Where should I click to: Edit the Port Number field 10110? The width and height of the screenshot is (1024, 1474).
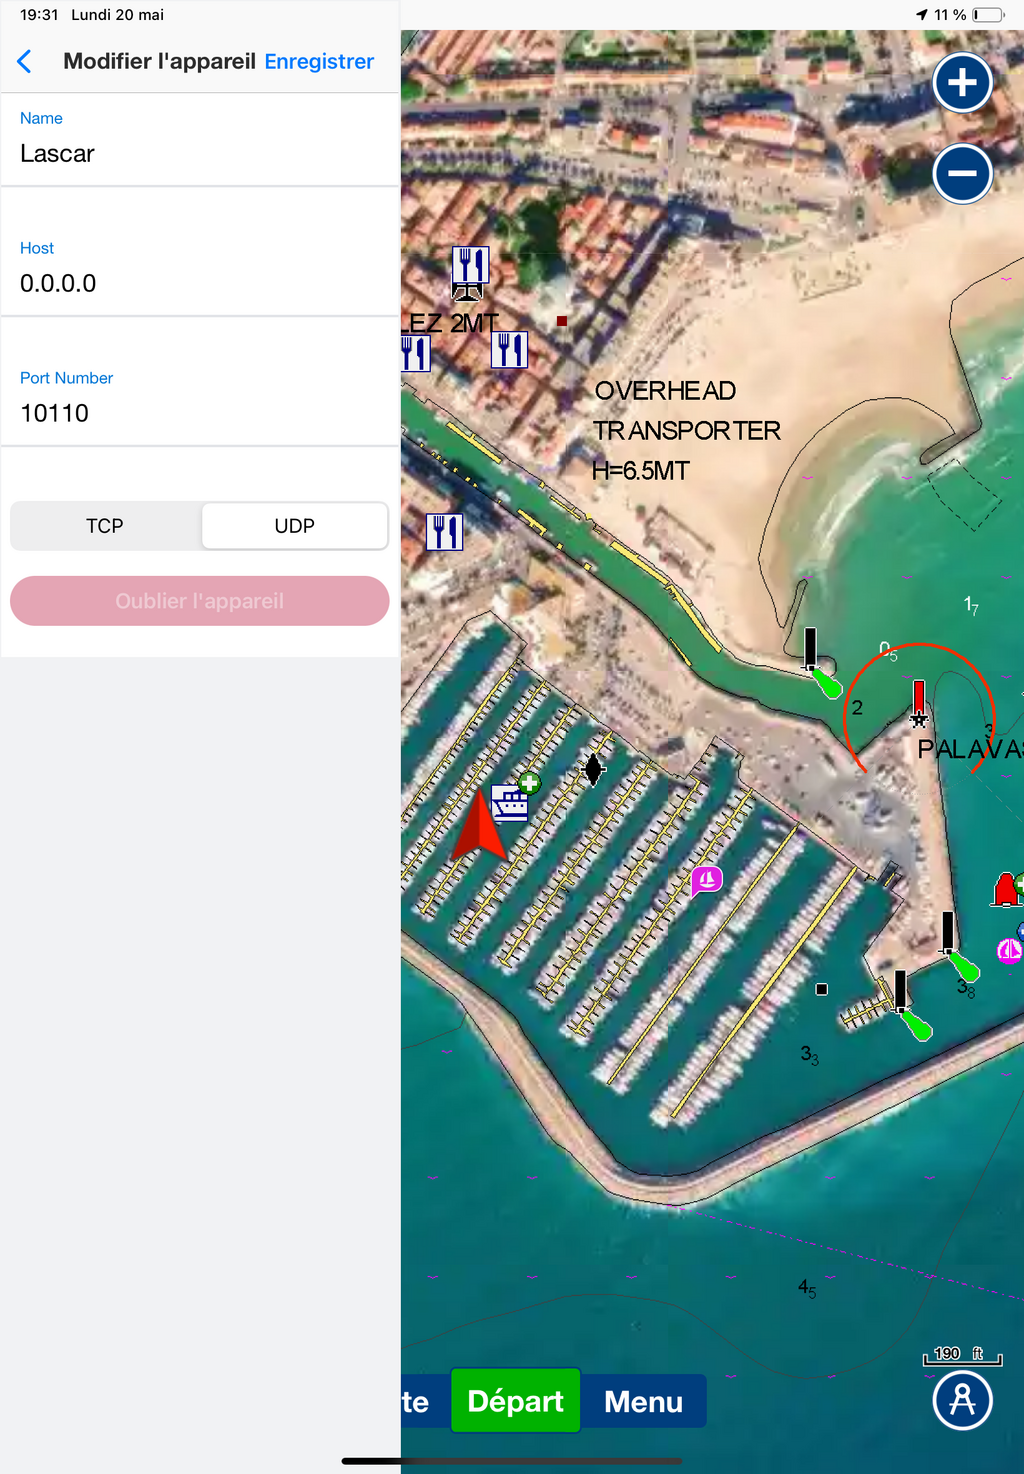200,400
